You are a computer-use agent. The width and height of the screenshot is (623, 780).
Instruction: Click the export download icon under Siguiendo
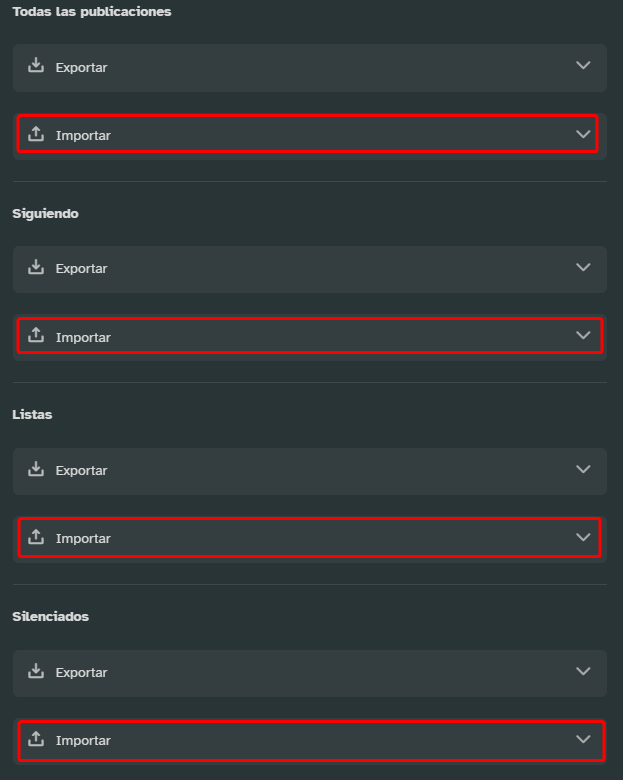[36, 267]
